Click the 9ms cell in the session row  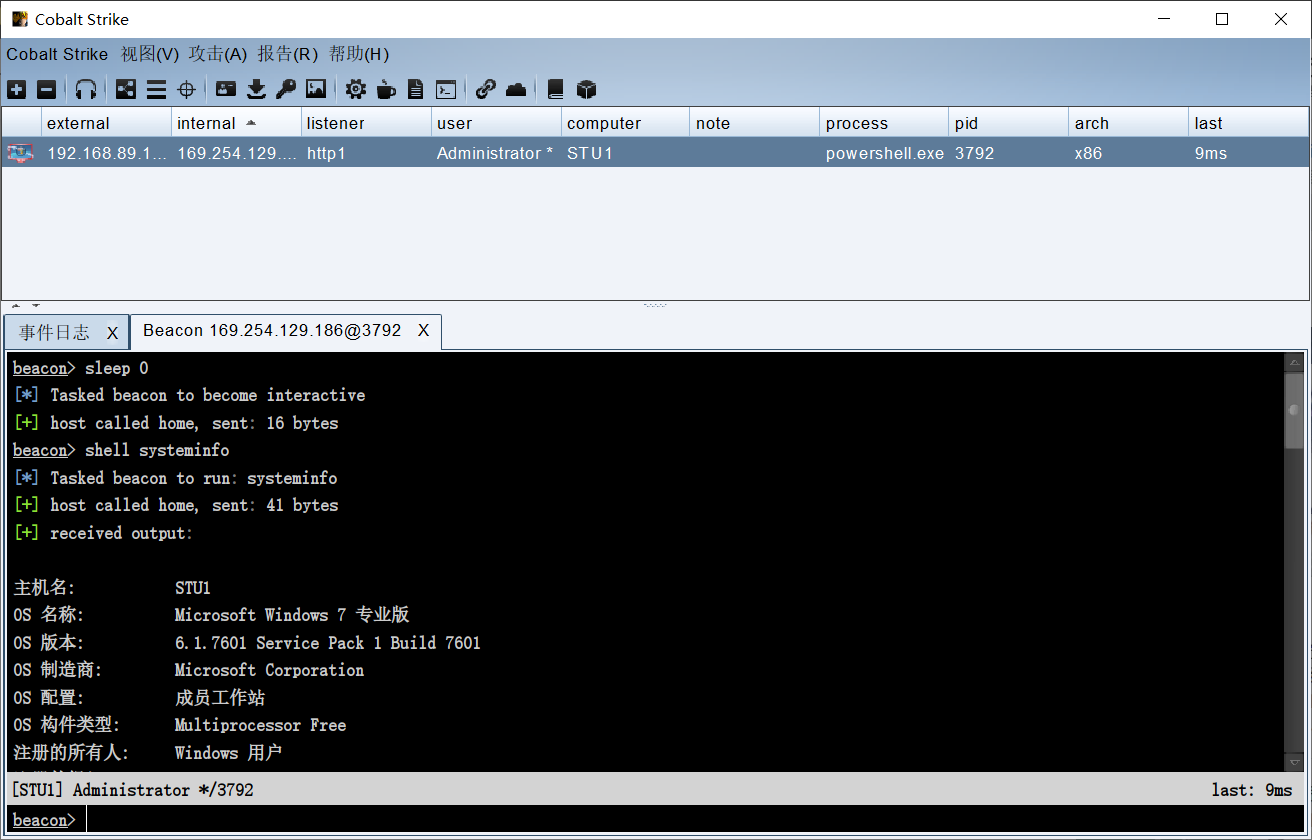[1248, 153]
